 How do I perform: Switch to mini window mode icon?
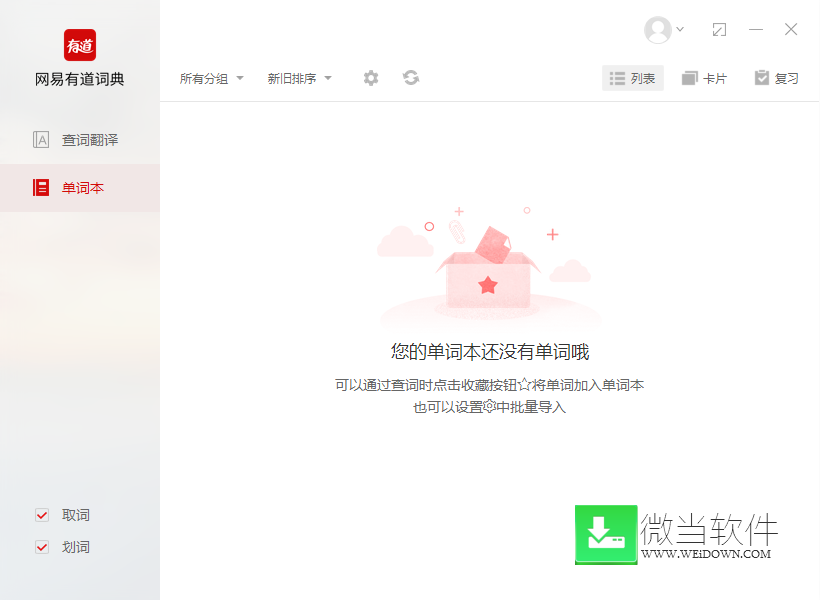(x=719, y=30)
